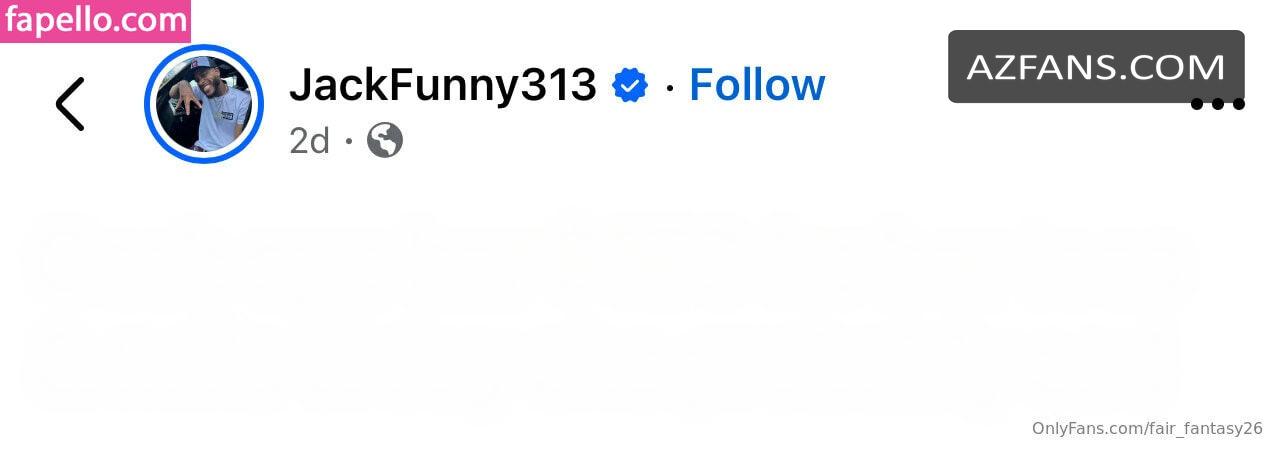The width and height of the screenshot is (1276, 451).
Task: Follow JackFunny313
Action: point(757,85)
